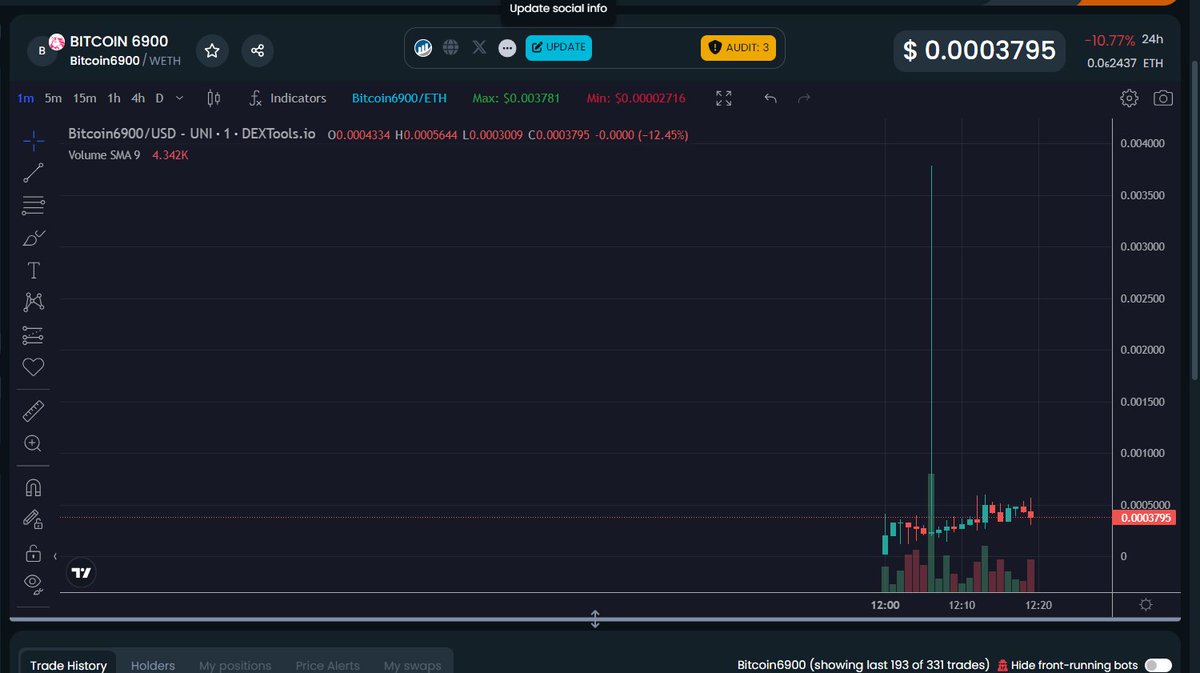The height and width of the screenshot is (673, 1200).
Task: Click the Volume SMA 9 indicator label
Action: [x=104, y=155]
